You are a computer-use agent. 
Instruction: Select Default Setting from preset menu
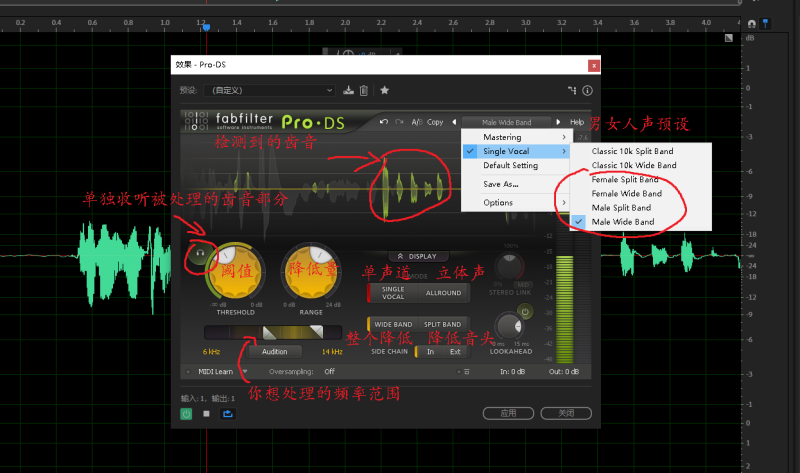(510, 165)
